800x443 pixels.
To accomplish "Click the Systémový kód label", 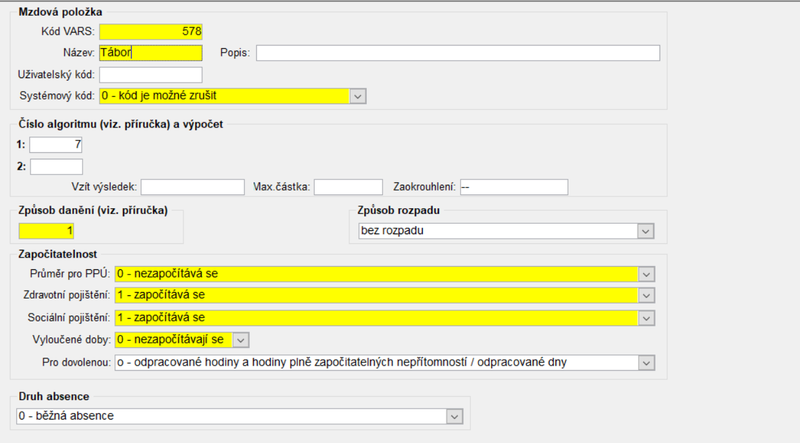I will point(57,96).
